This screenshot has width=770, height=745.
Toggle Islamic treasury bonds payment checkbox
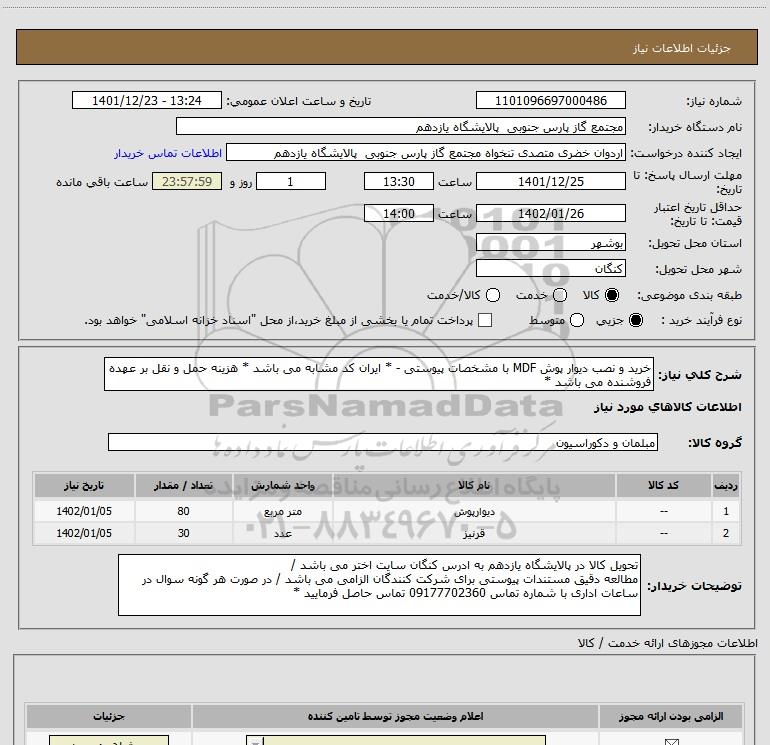pos(485,320)
